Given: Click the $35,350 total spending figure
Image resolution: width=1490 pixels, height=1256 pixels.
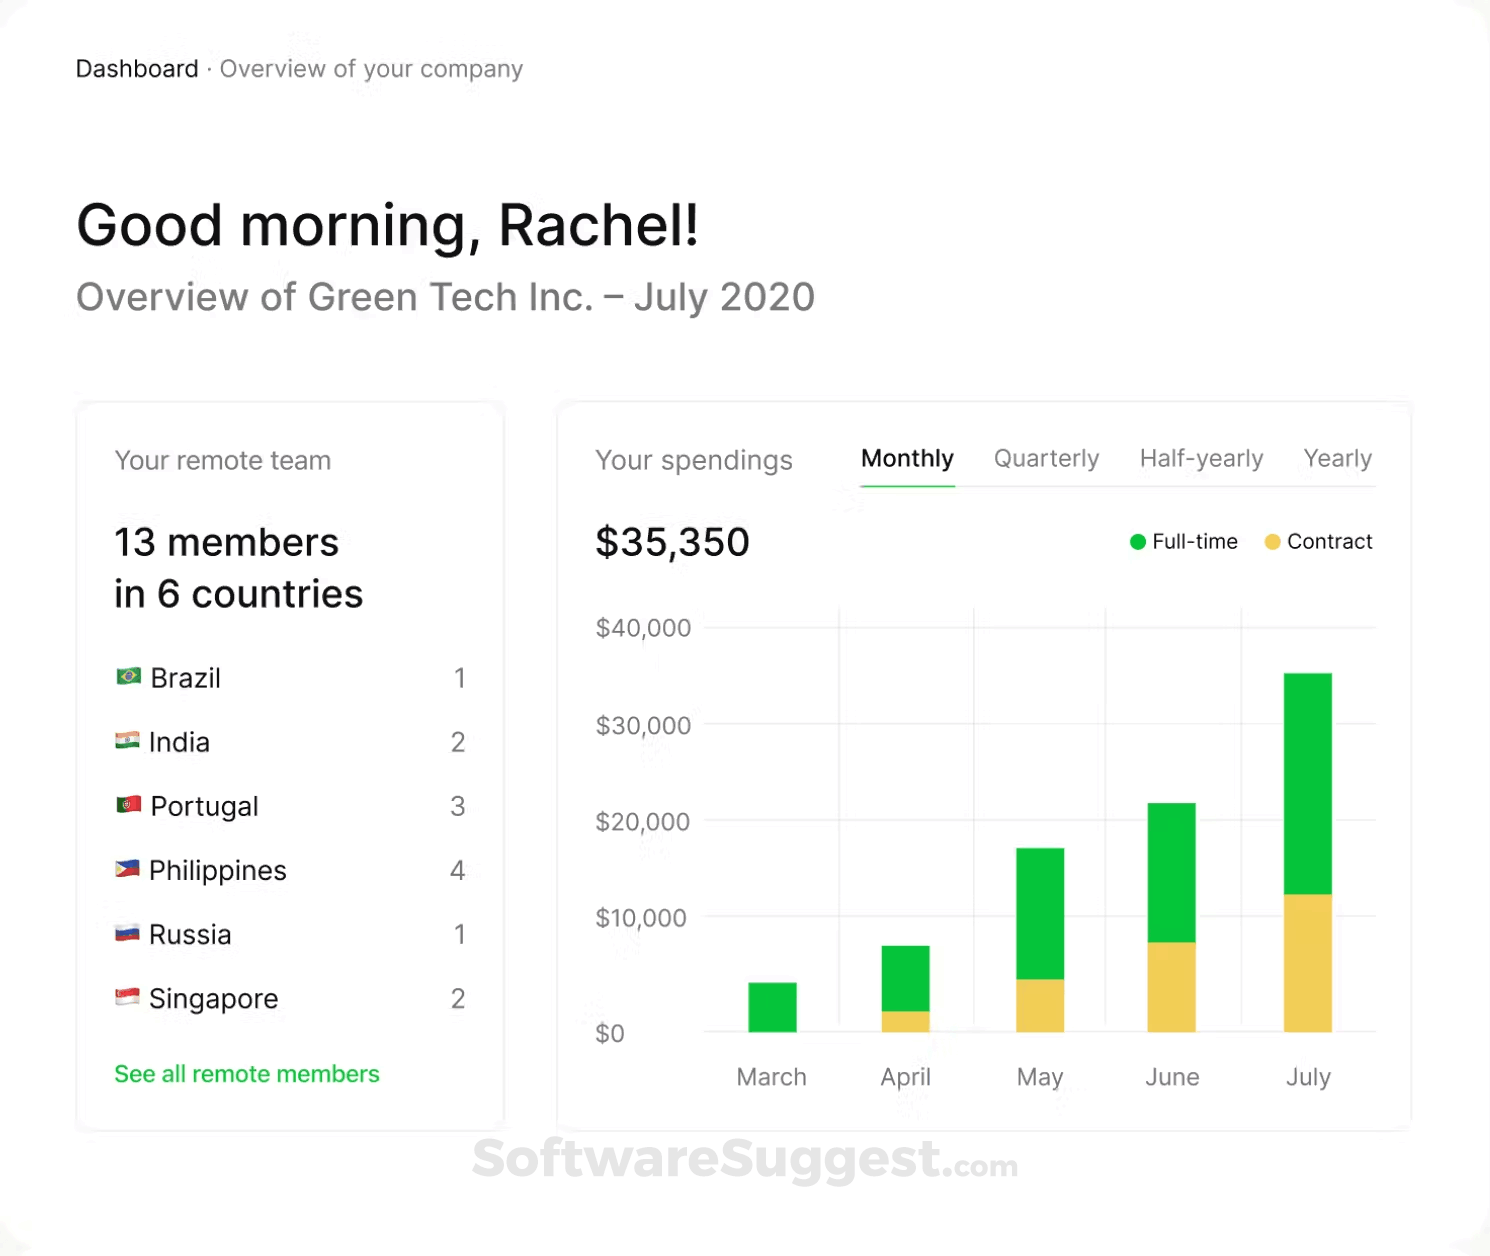Looking at the screenshot, I should (x=672, y=541).
